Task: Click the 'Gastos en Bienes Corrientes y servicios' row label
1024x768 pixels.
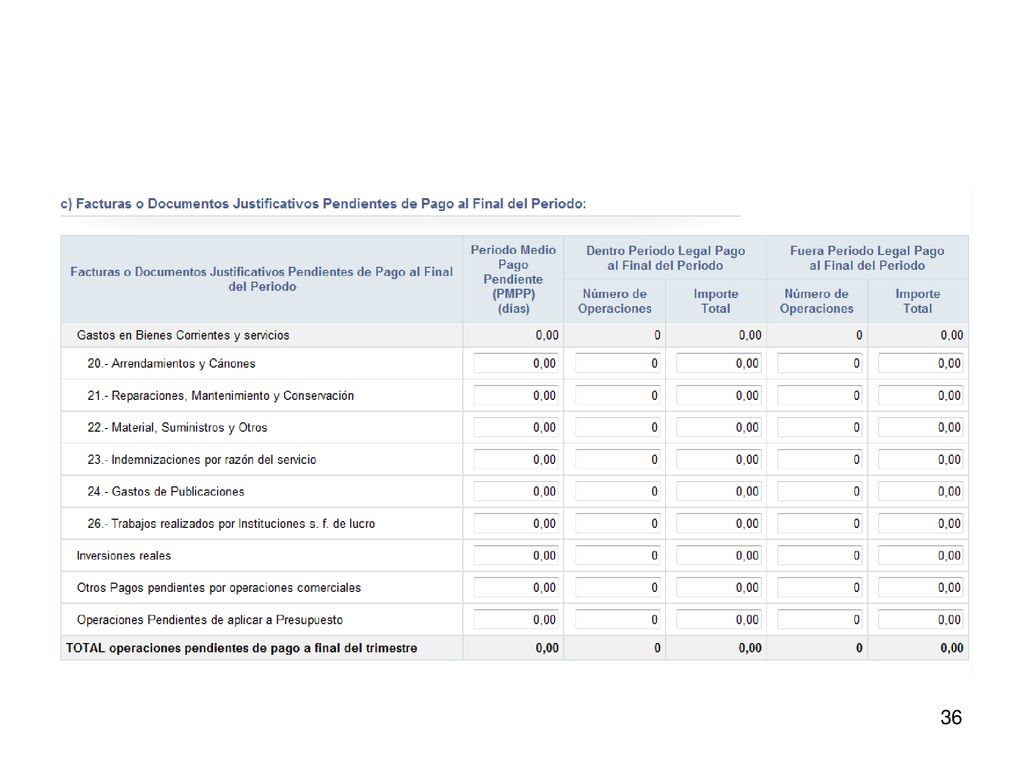Action: coord(183,335)
